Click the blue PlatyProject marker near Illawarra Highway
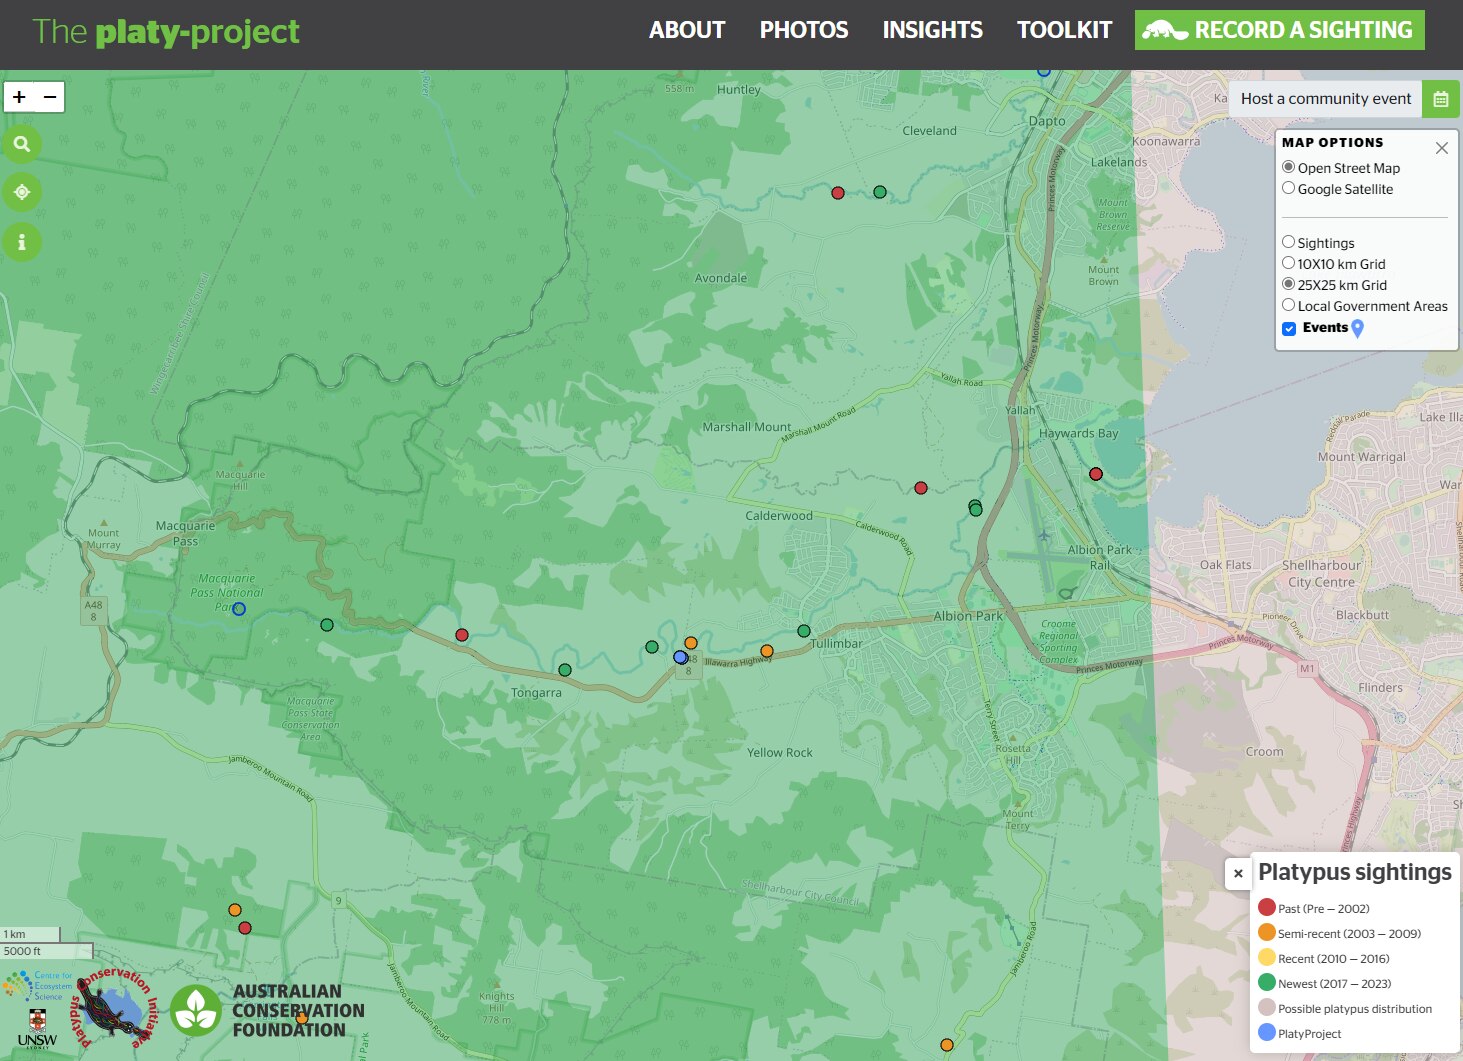This screenshot has width=1463, height=1061. point(679,657)
